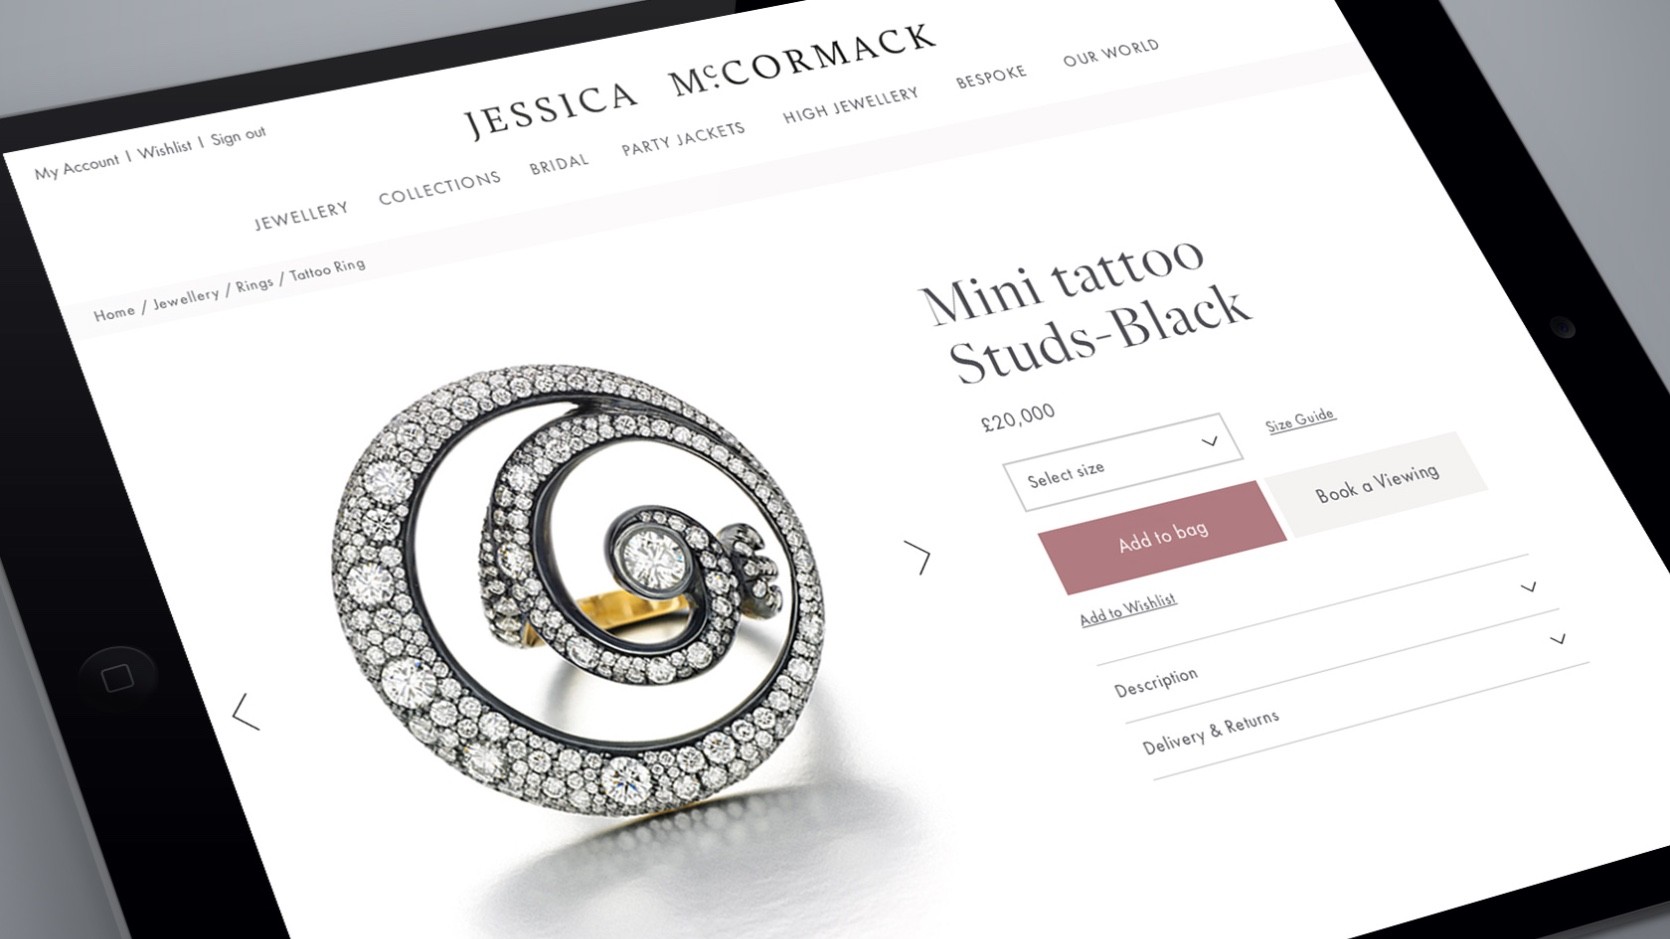This screenshot has height=939, width=1670.
Task: Open the Bespoke page
Action: point(991,77)
